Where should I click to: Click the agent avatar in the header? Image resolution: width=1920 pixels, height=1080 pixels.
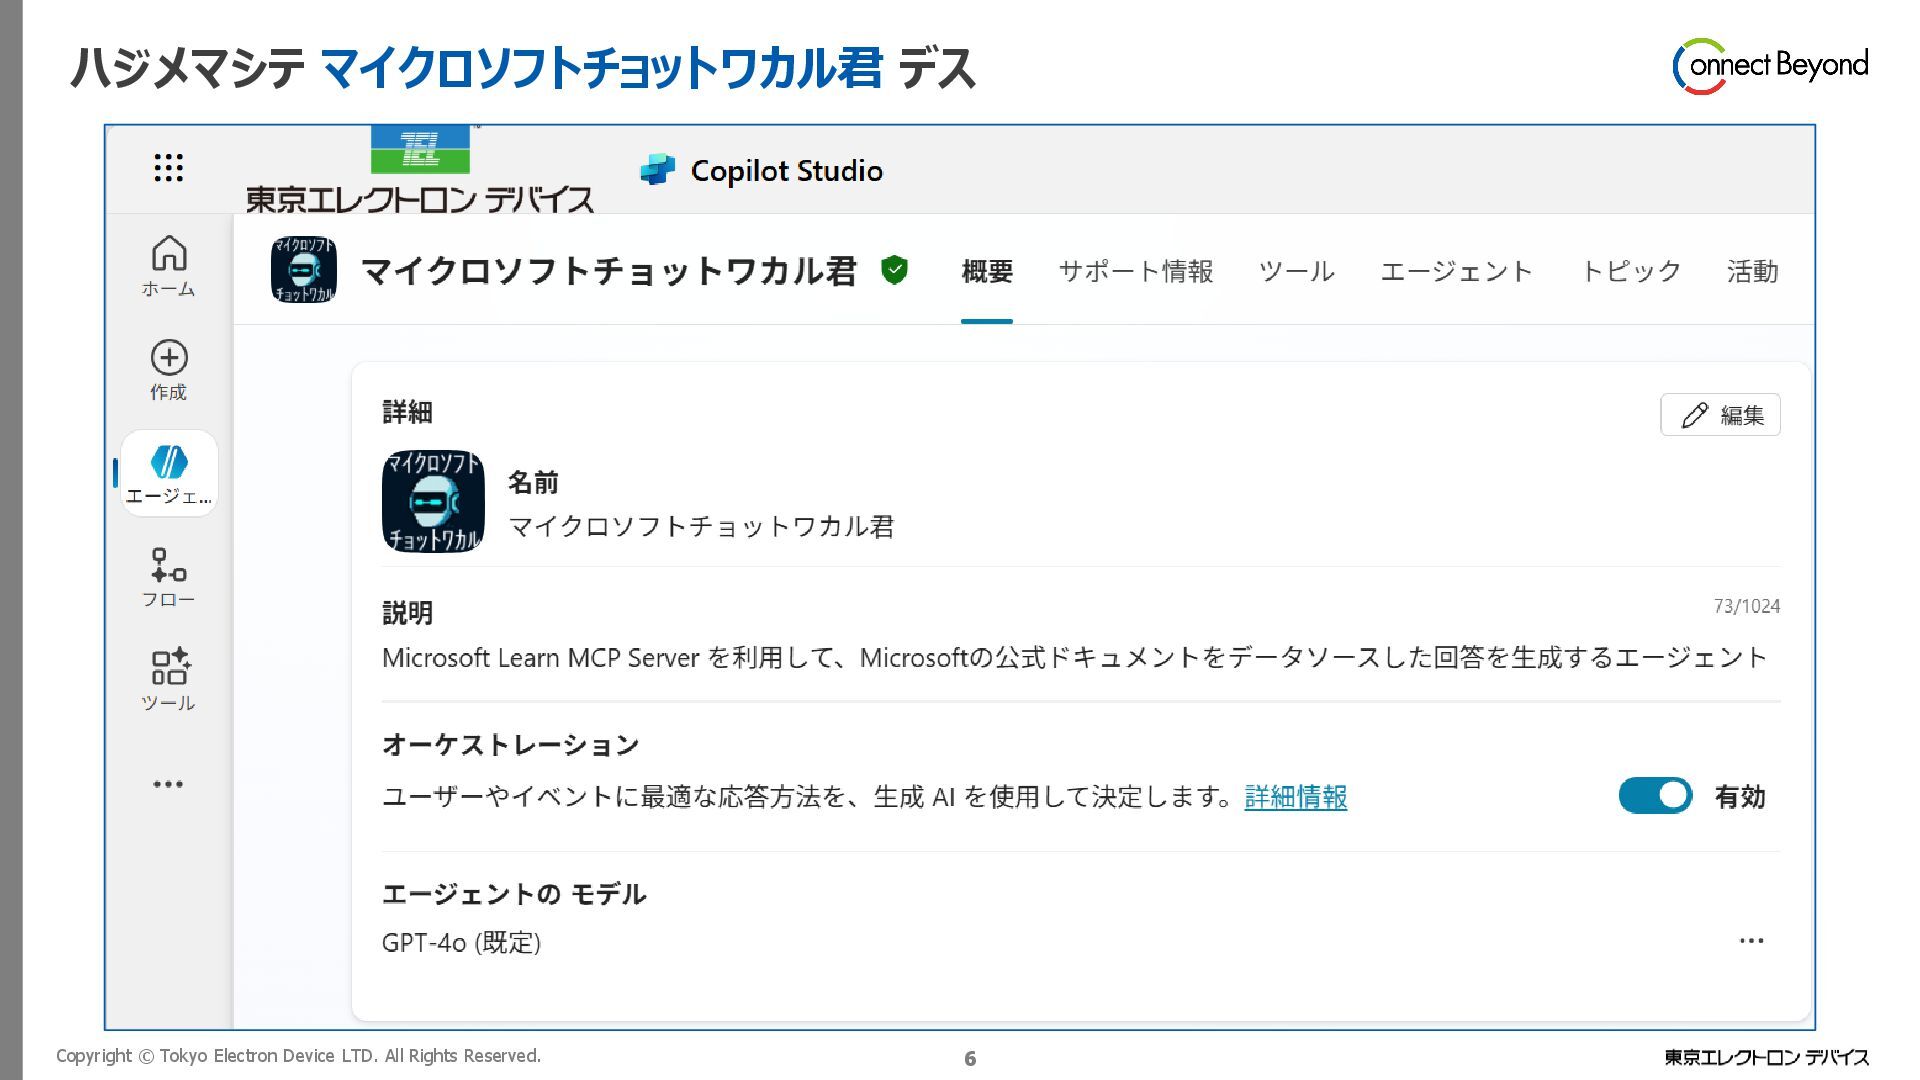click(303, 270)
